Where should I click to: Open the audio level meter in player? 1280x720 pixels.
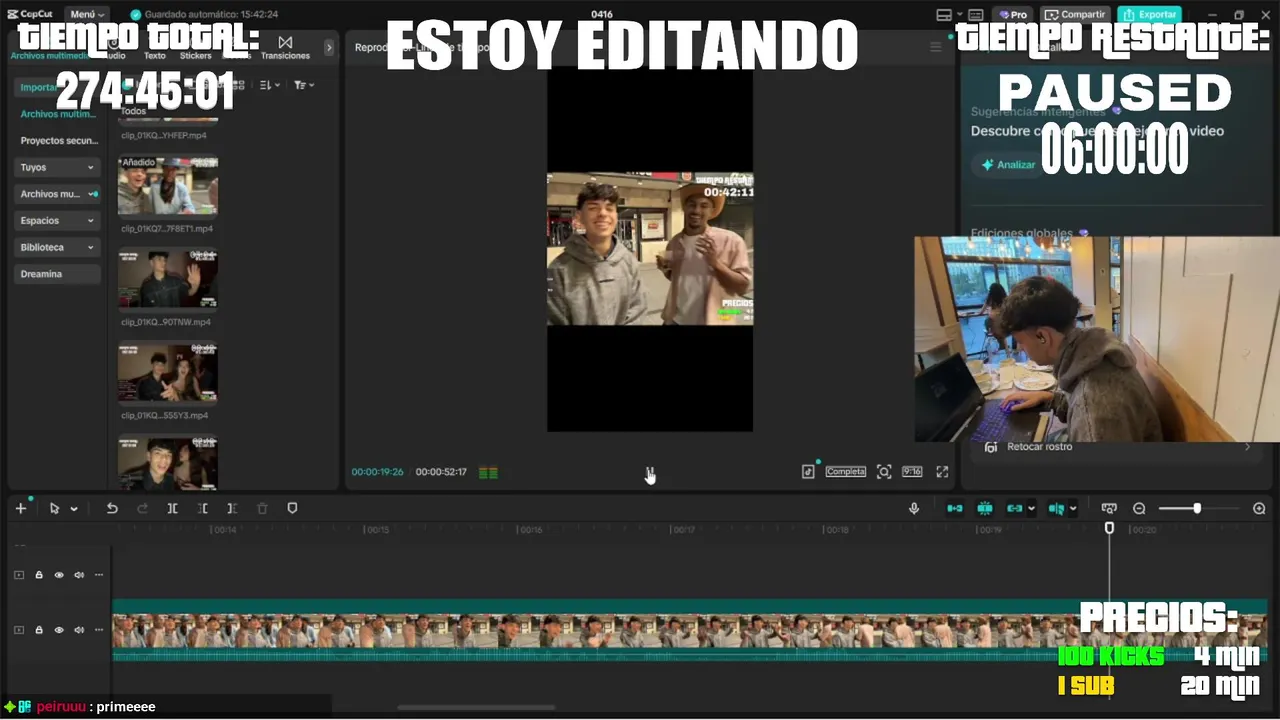(x=488, y=472)
